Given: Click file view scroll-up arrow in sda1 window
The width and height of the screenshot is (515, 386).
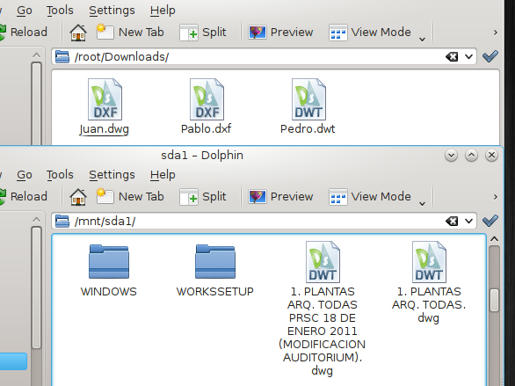Looking at the screenshot, I should coord(494,239).
